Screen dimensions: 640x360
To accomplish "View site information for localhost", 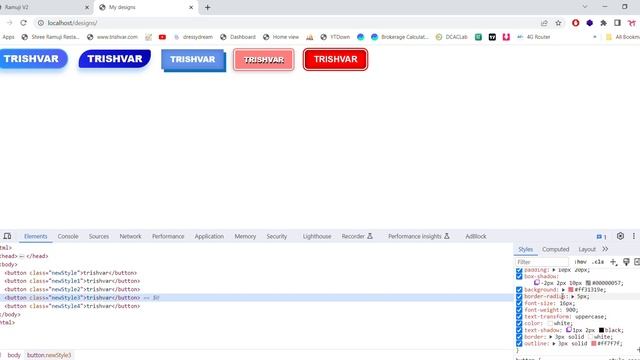I will 41,23.
